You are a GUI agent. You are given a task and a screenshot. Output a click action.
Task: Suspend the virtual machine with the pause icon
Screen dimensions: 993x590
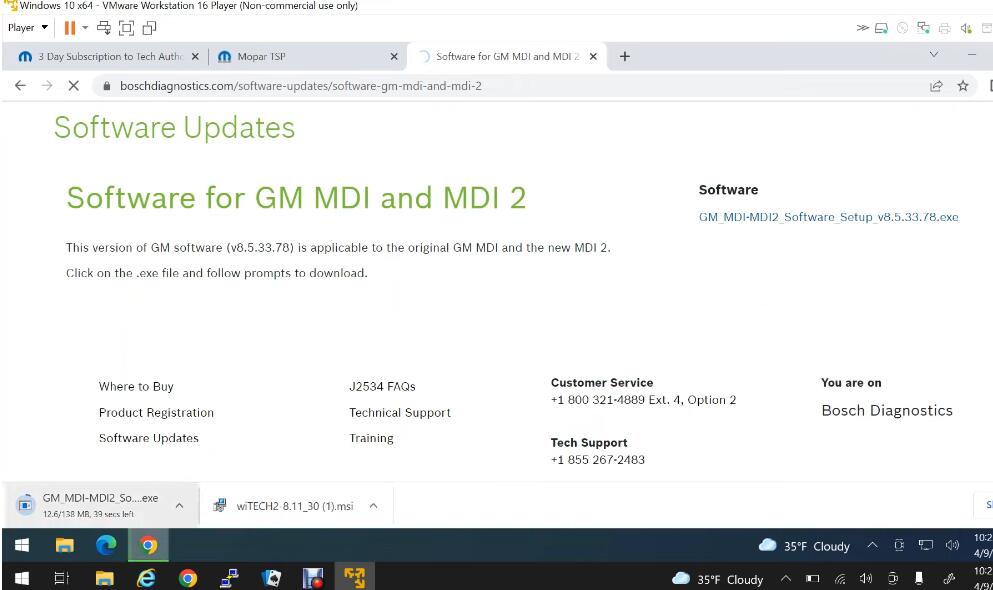[x=70, y=28]
